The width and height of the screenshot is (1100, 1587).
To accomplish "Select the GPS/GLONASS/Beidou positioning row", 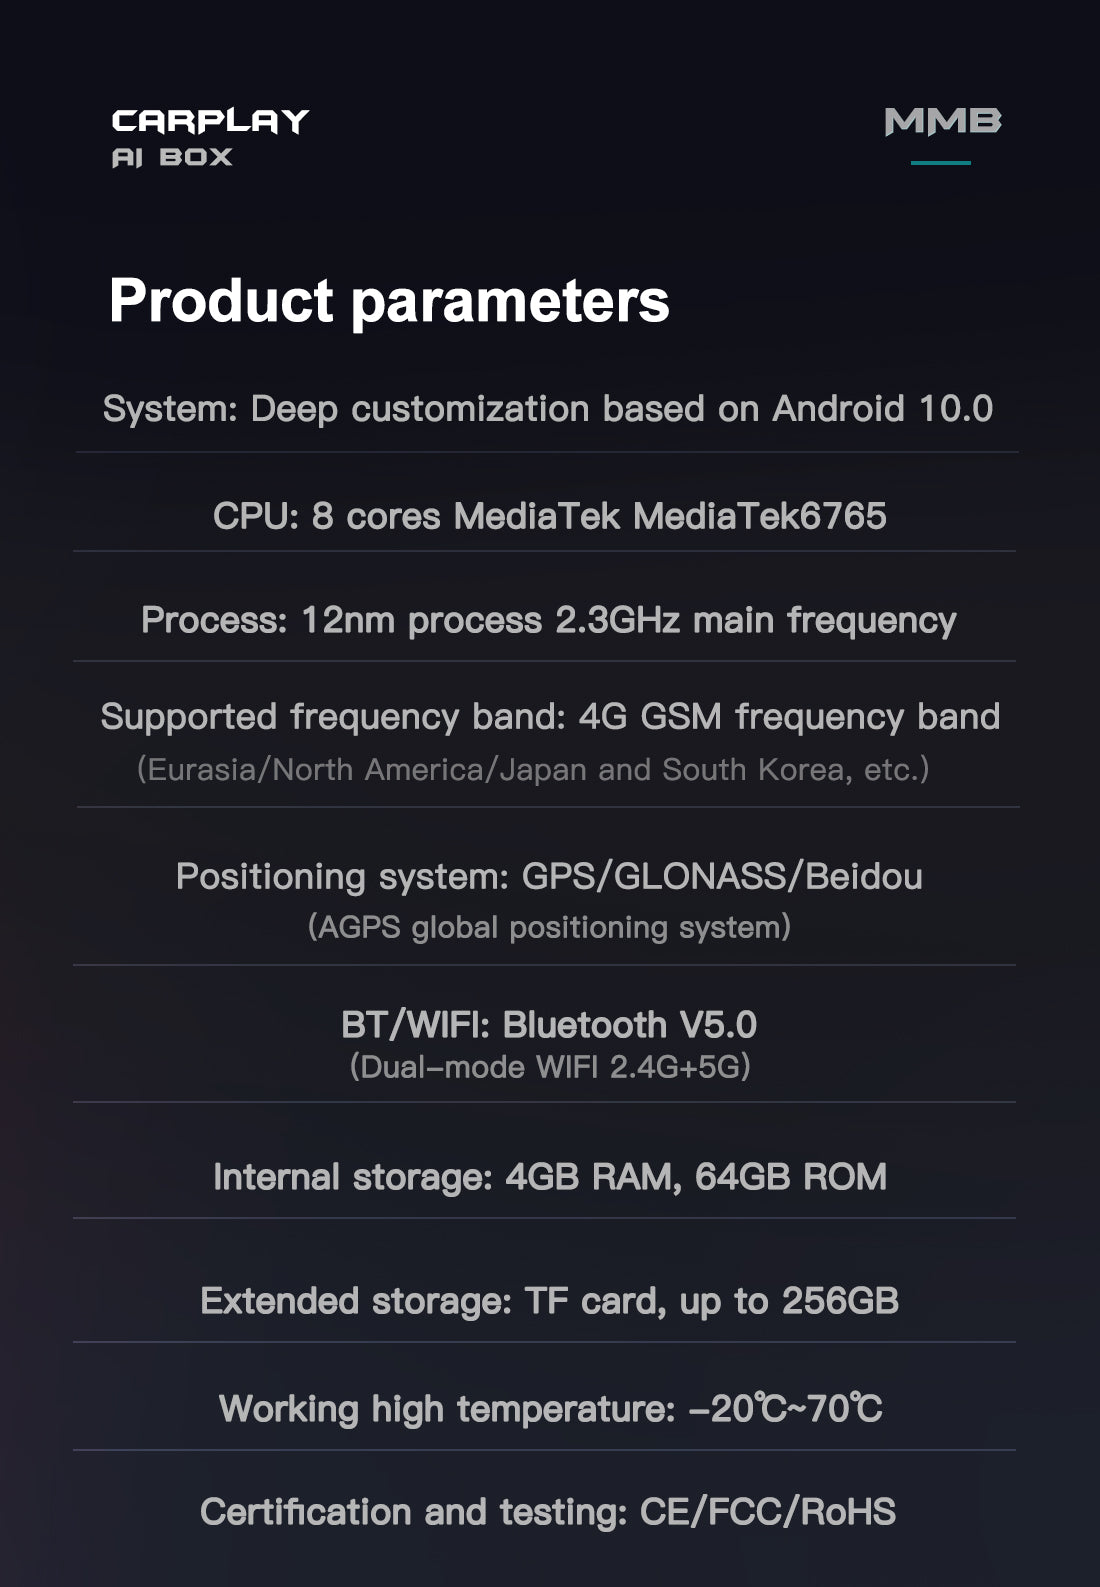I will click(x=549, y=877).
